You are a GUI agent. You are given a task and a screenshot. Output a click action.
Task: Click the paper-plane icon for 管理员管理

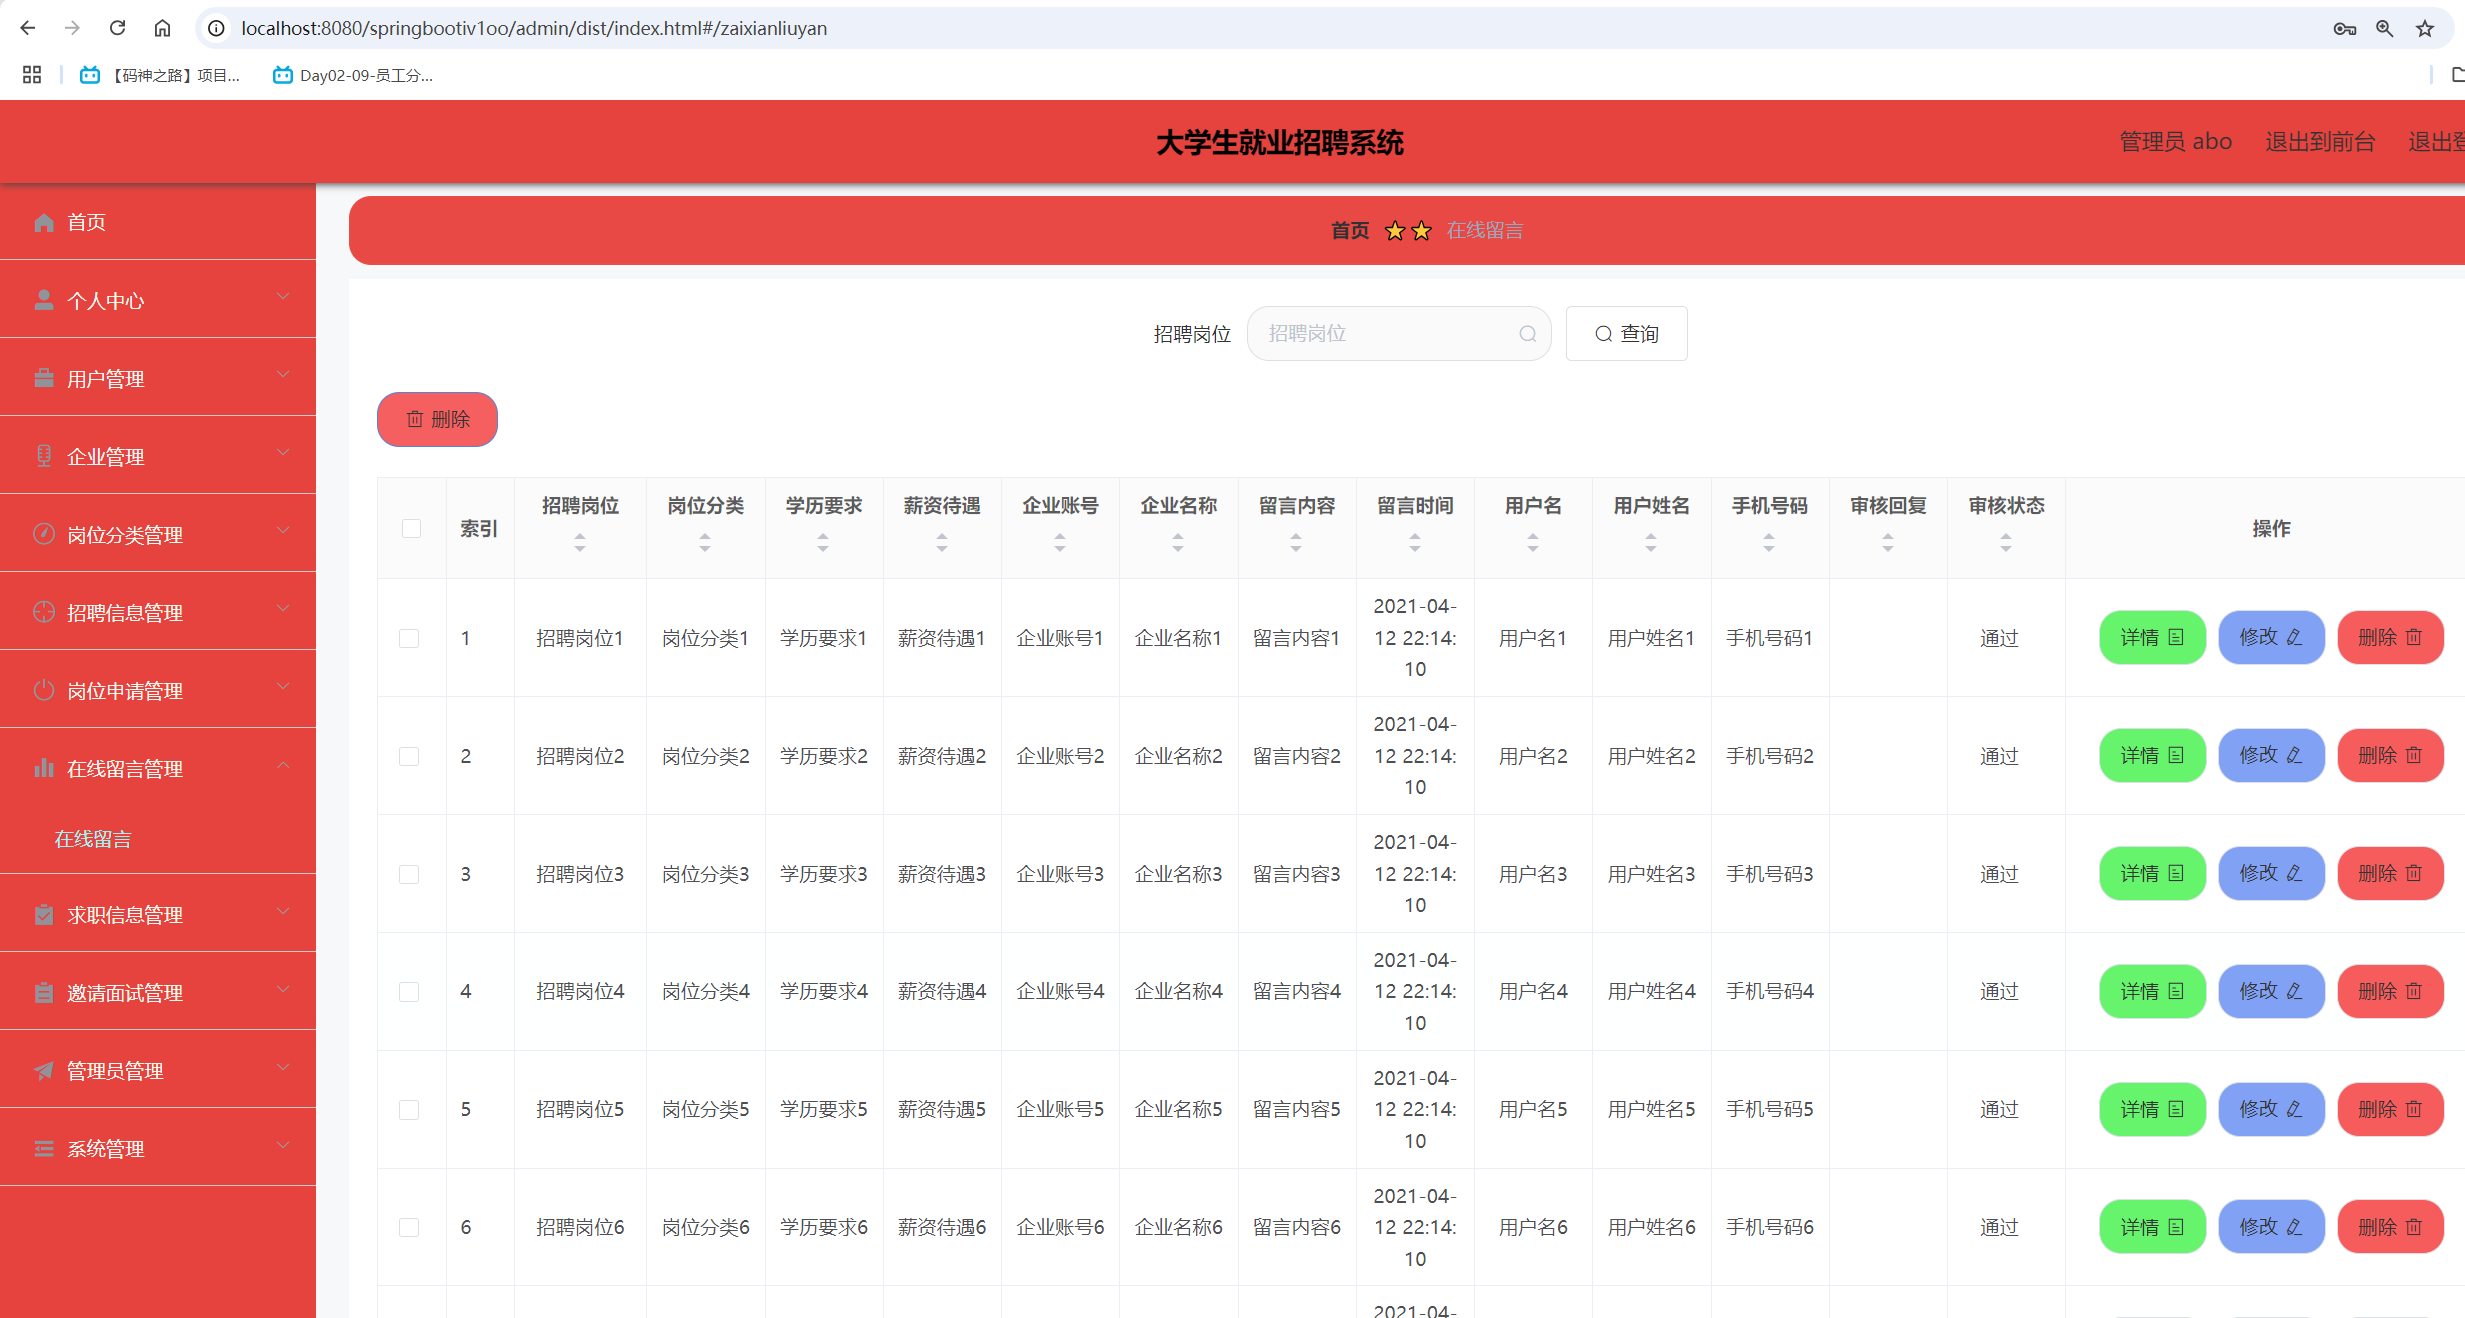coord(44,1070)
